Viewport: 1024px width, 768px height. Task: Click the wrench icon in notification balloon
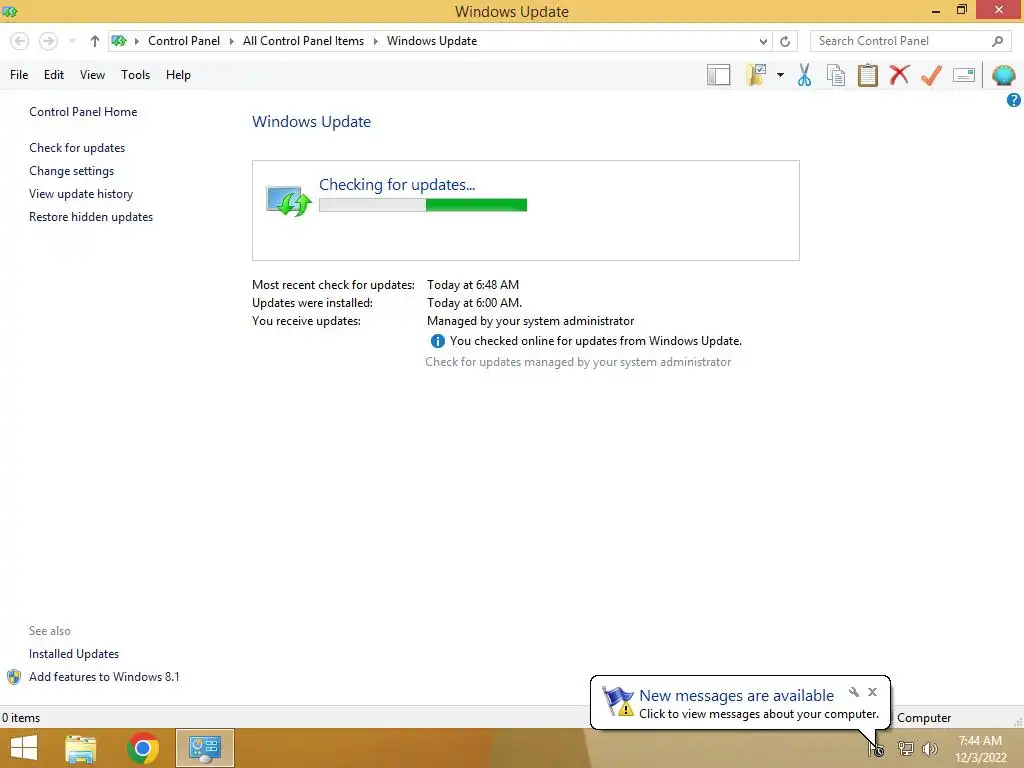click(x=854, y=692)
